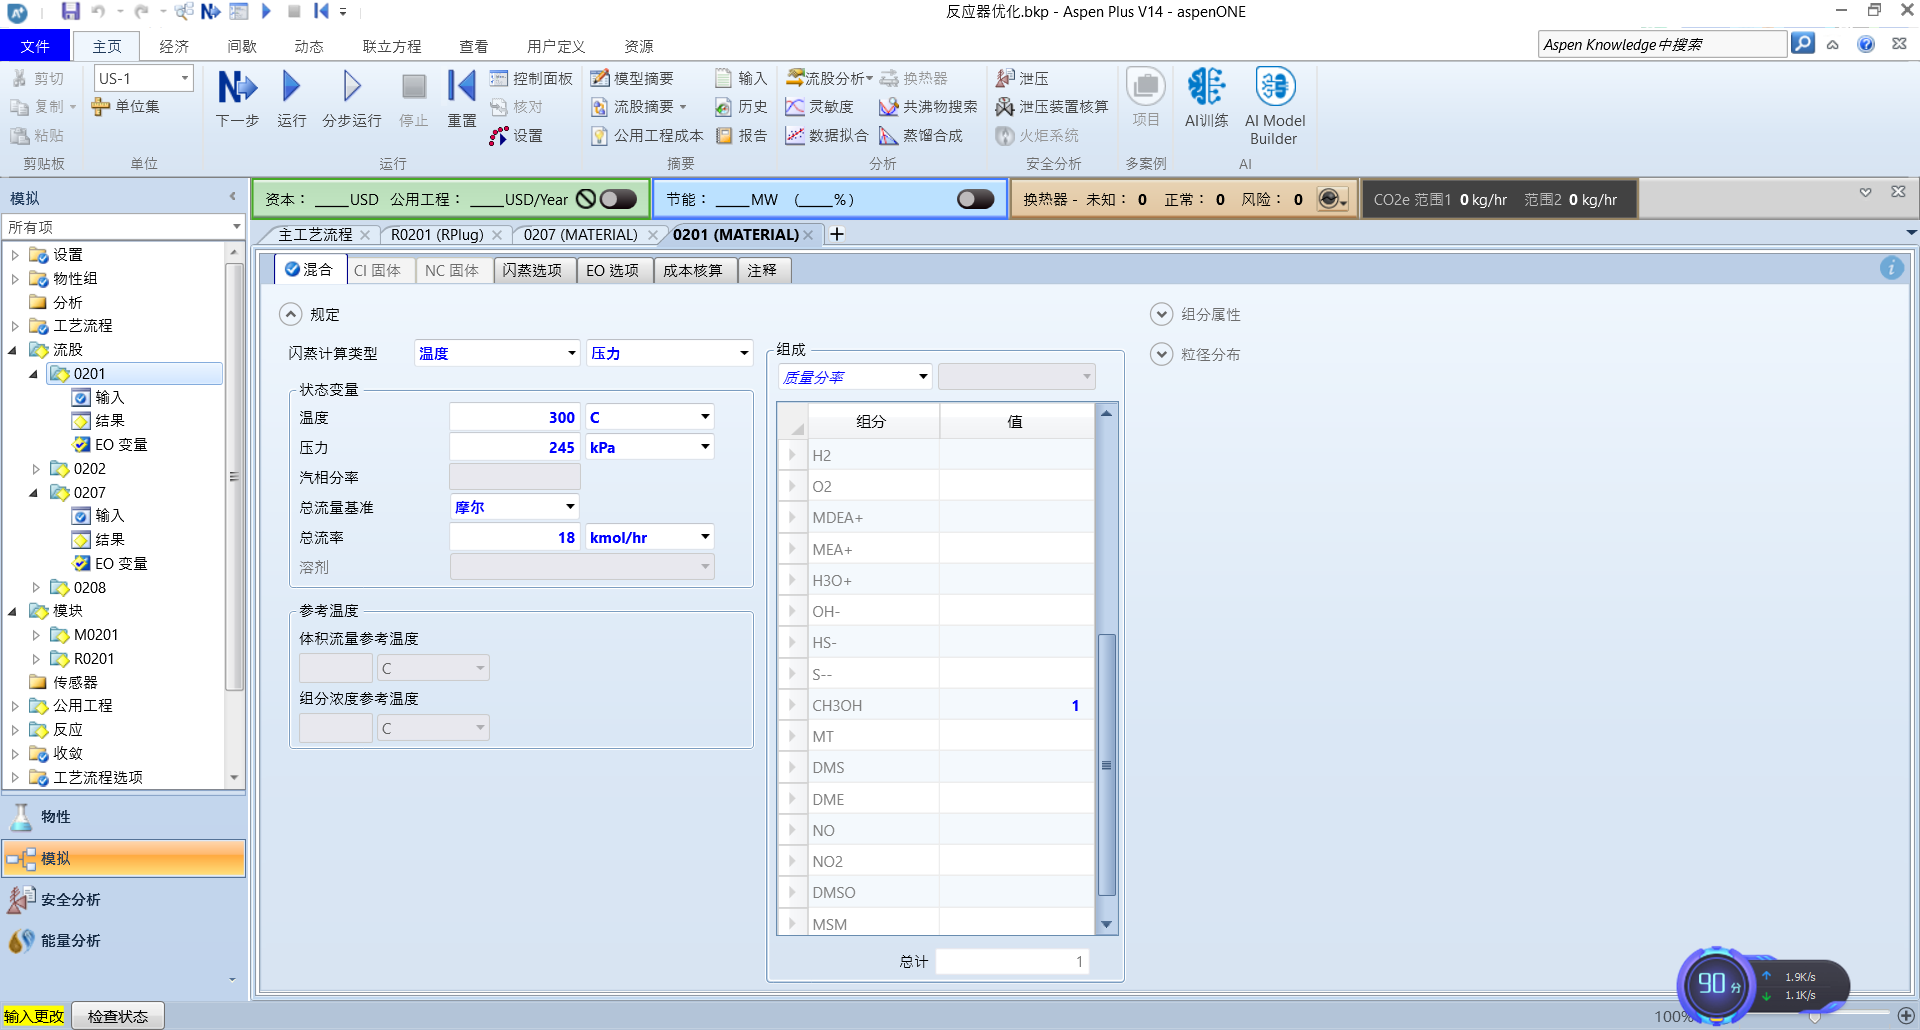Toggle the economics (资本) activation switch
The image size is (1920, 1030).
point(618,199)
